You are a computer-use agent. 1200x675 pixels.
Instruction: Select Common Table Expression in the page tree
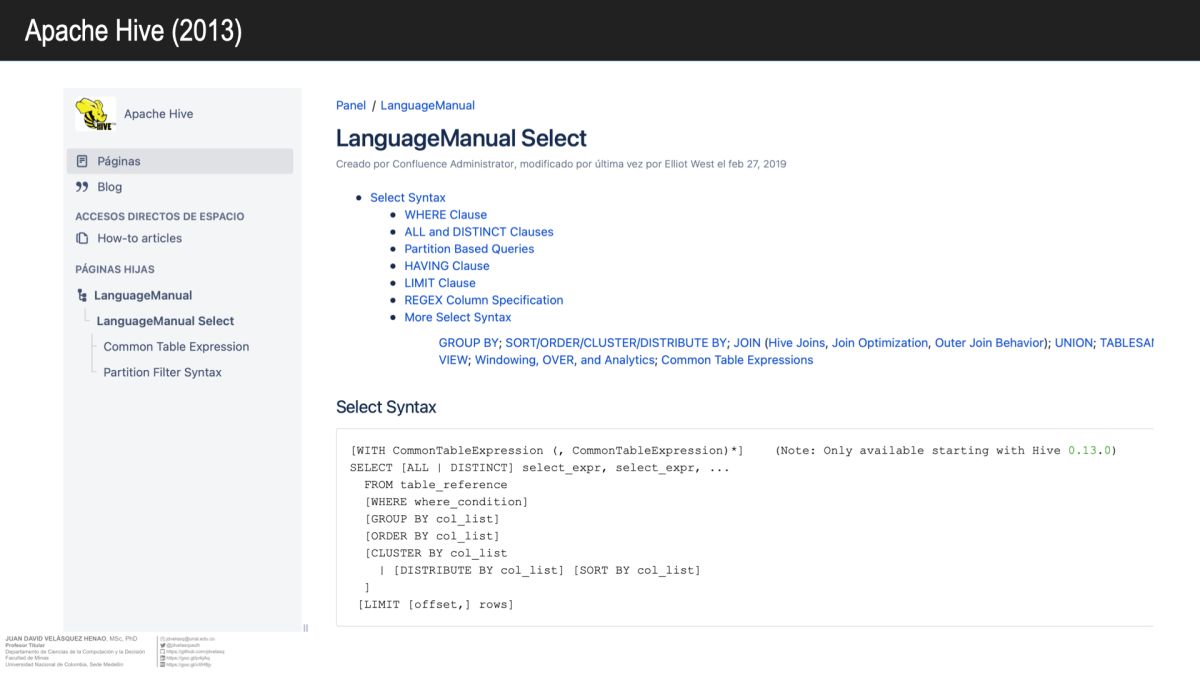point(176,346)
